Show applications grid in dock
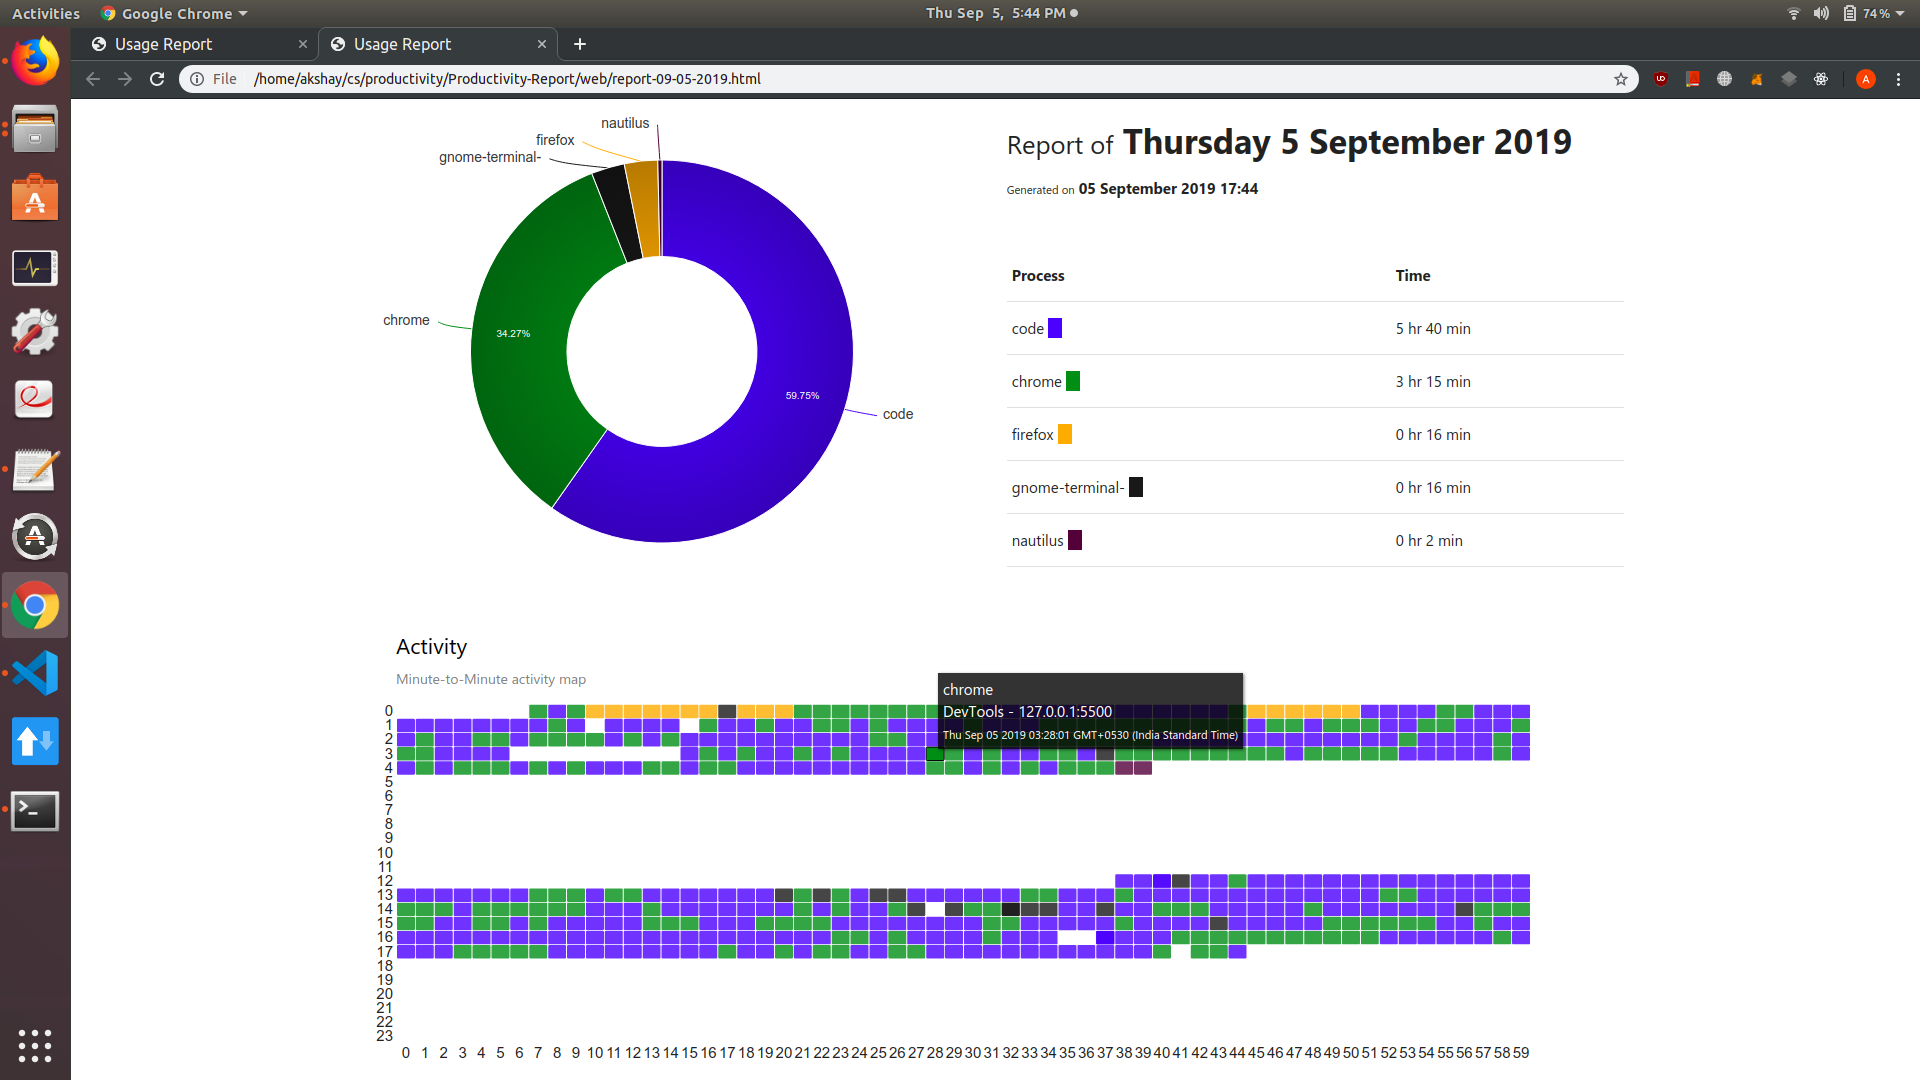This screenshot has height=1080, width=1920. point(35,1045)
